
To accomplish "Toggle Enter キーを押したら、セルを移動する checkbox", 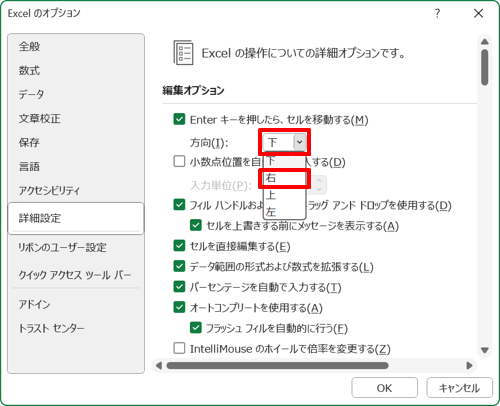I will tap(179, 119).
